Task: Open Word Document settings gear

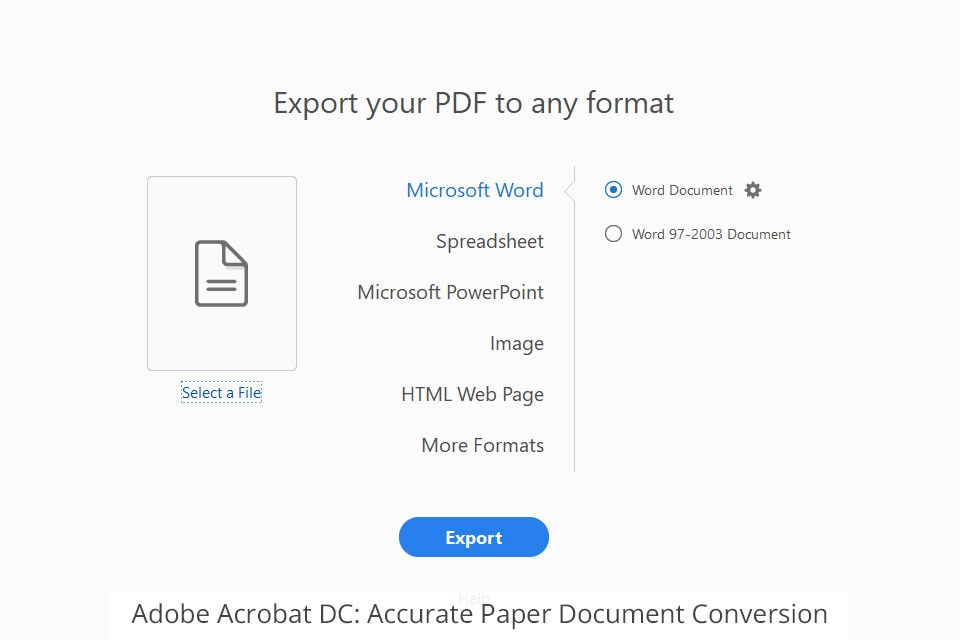Action: pyautogui.click(x=752, y=190)
